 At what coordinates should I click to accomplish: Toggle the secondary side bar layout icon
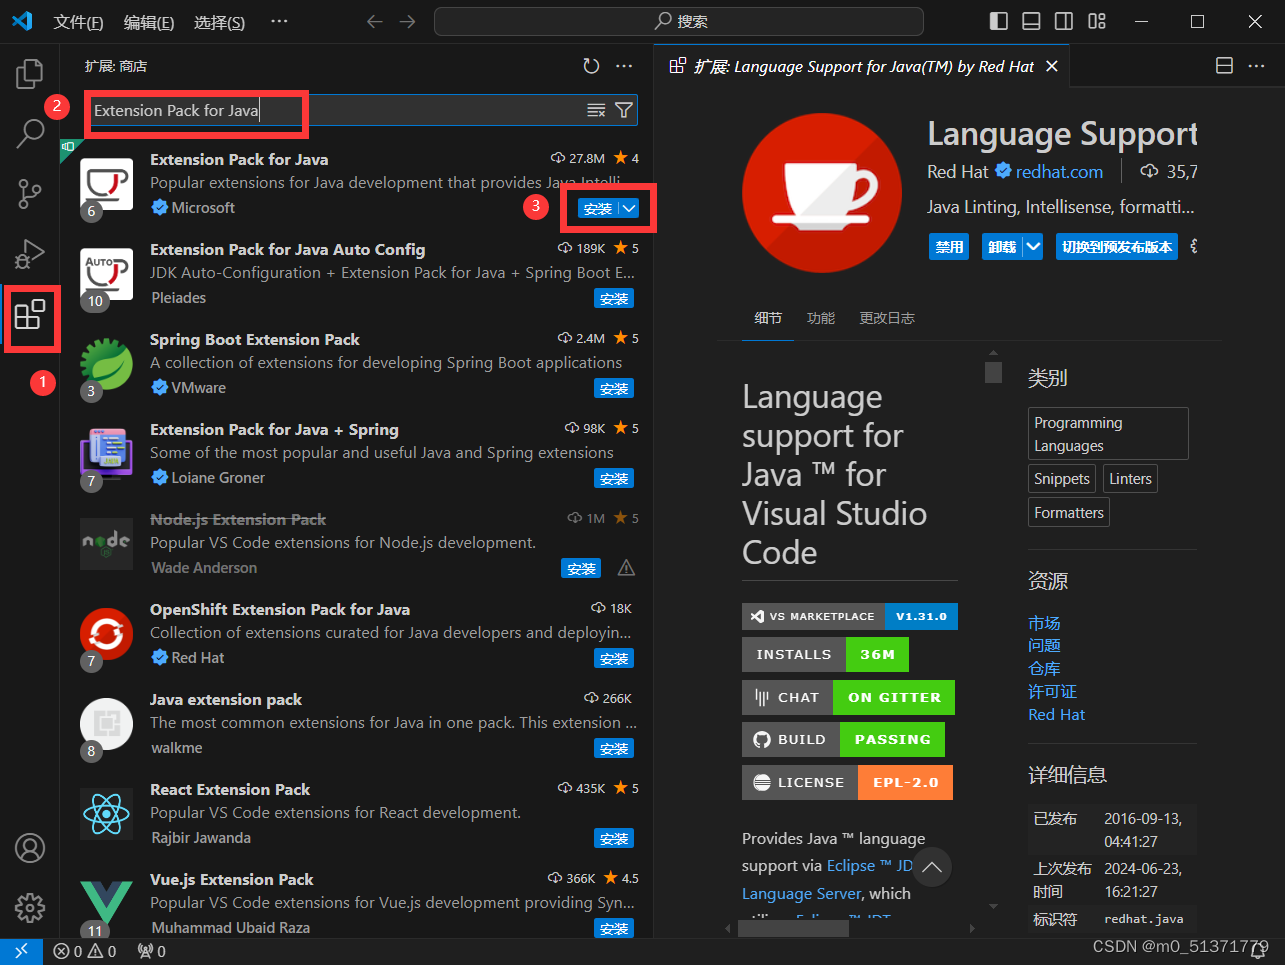point(1064,21)
